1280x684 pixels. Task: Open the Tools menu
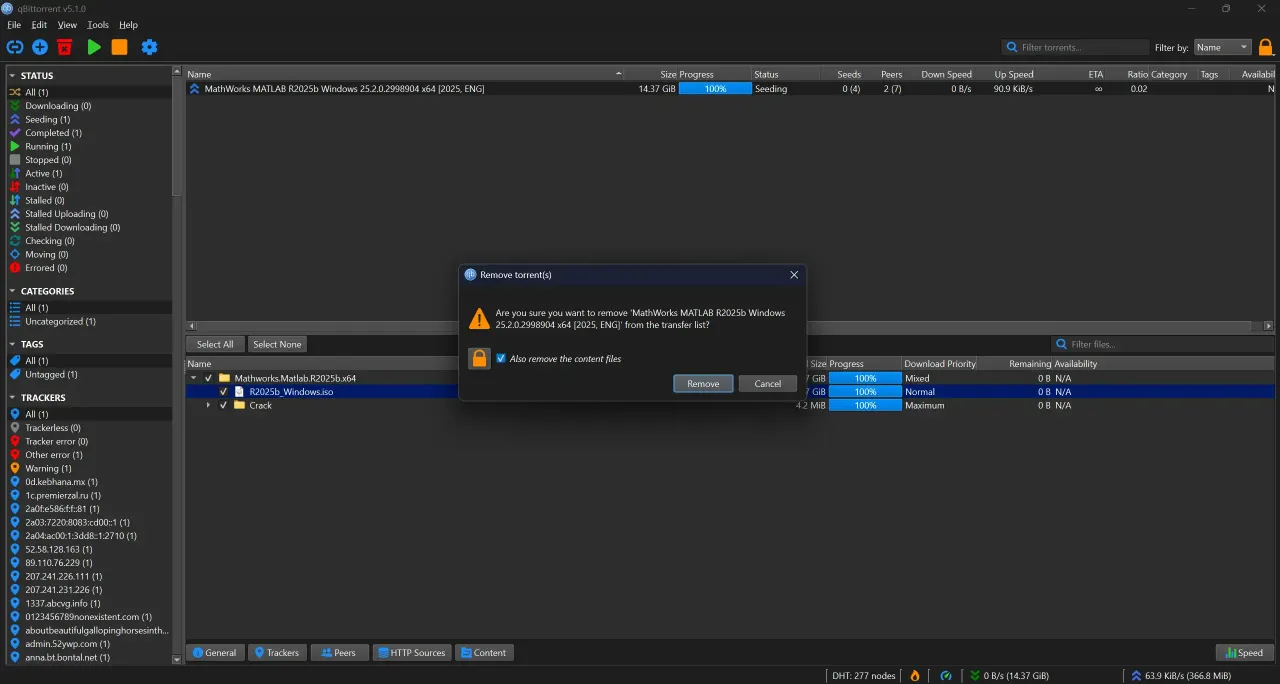(x=98, y=25)
